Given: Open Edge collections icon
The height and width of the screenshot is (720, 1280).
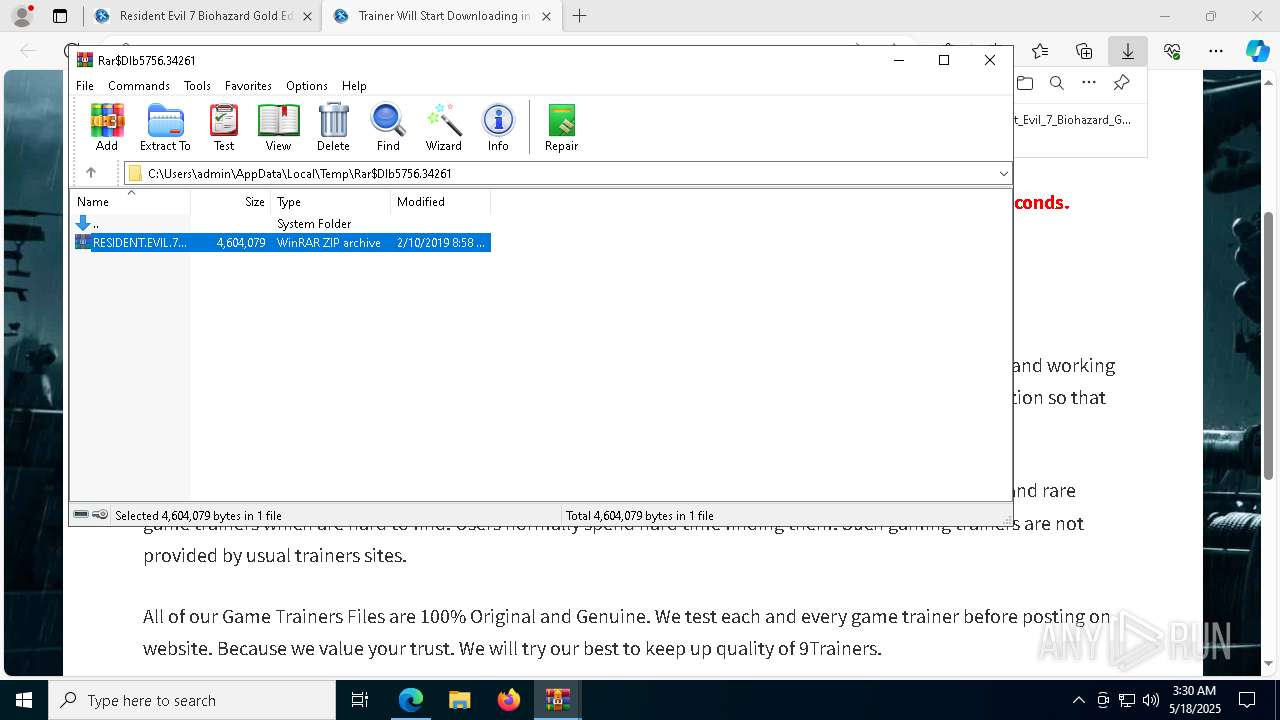Looking at the screenshot, I should (1084, 51).
